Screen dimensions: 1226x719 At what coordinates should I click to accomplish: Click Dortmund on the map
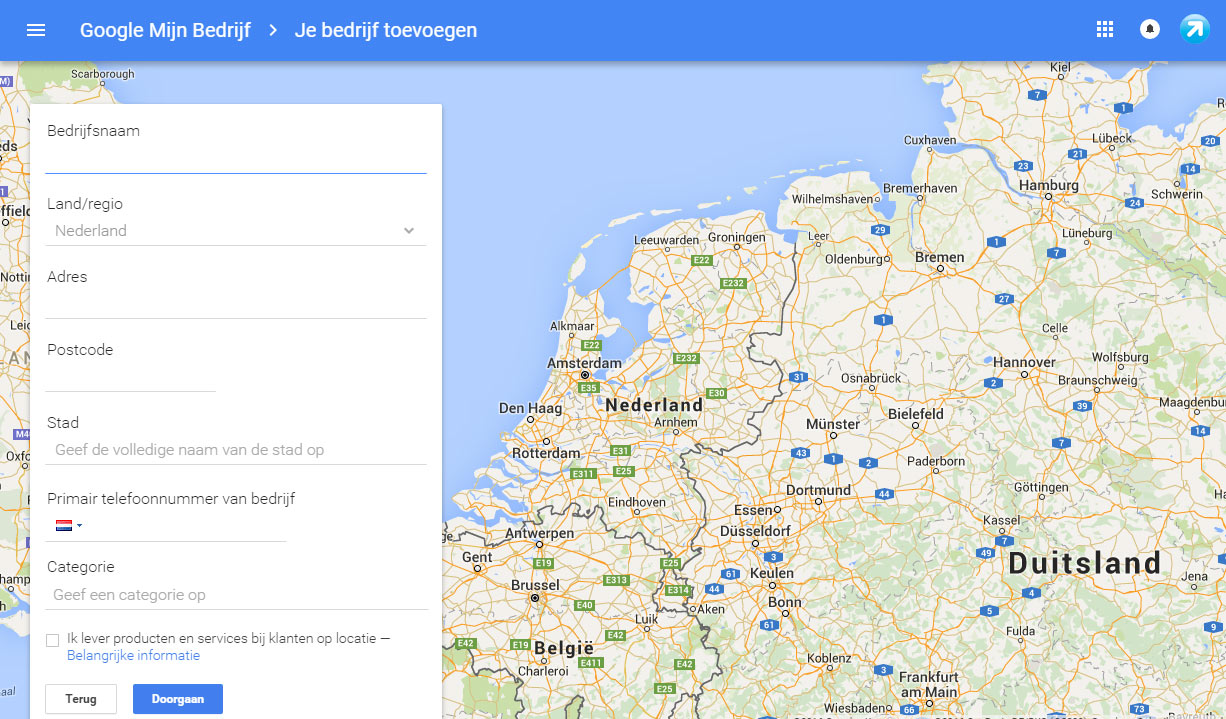(x=818, y=490)
